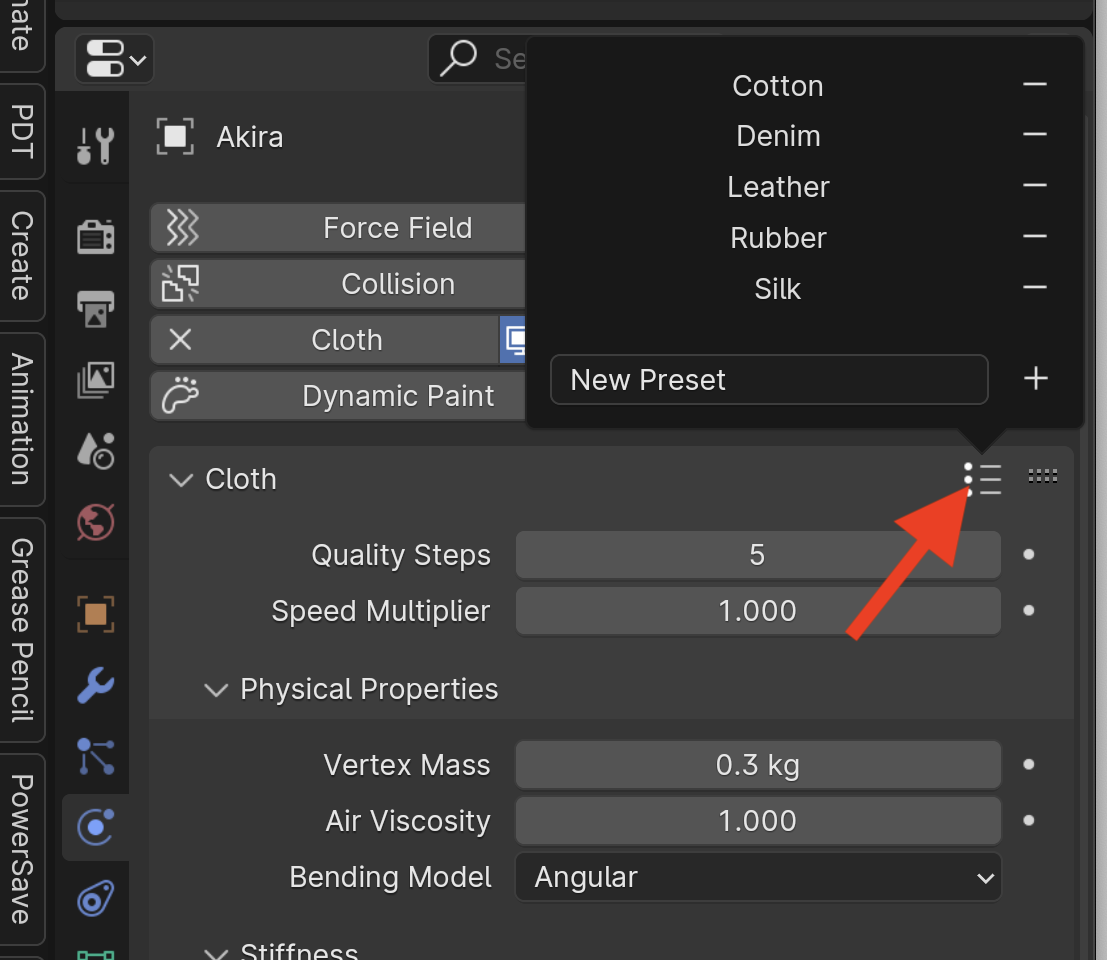The image size is (1107, 960).
Task: Click the plus icon to add preset
Action: (x=1036, y=379)
